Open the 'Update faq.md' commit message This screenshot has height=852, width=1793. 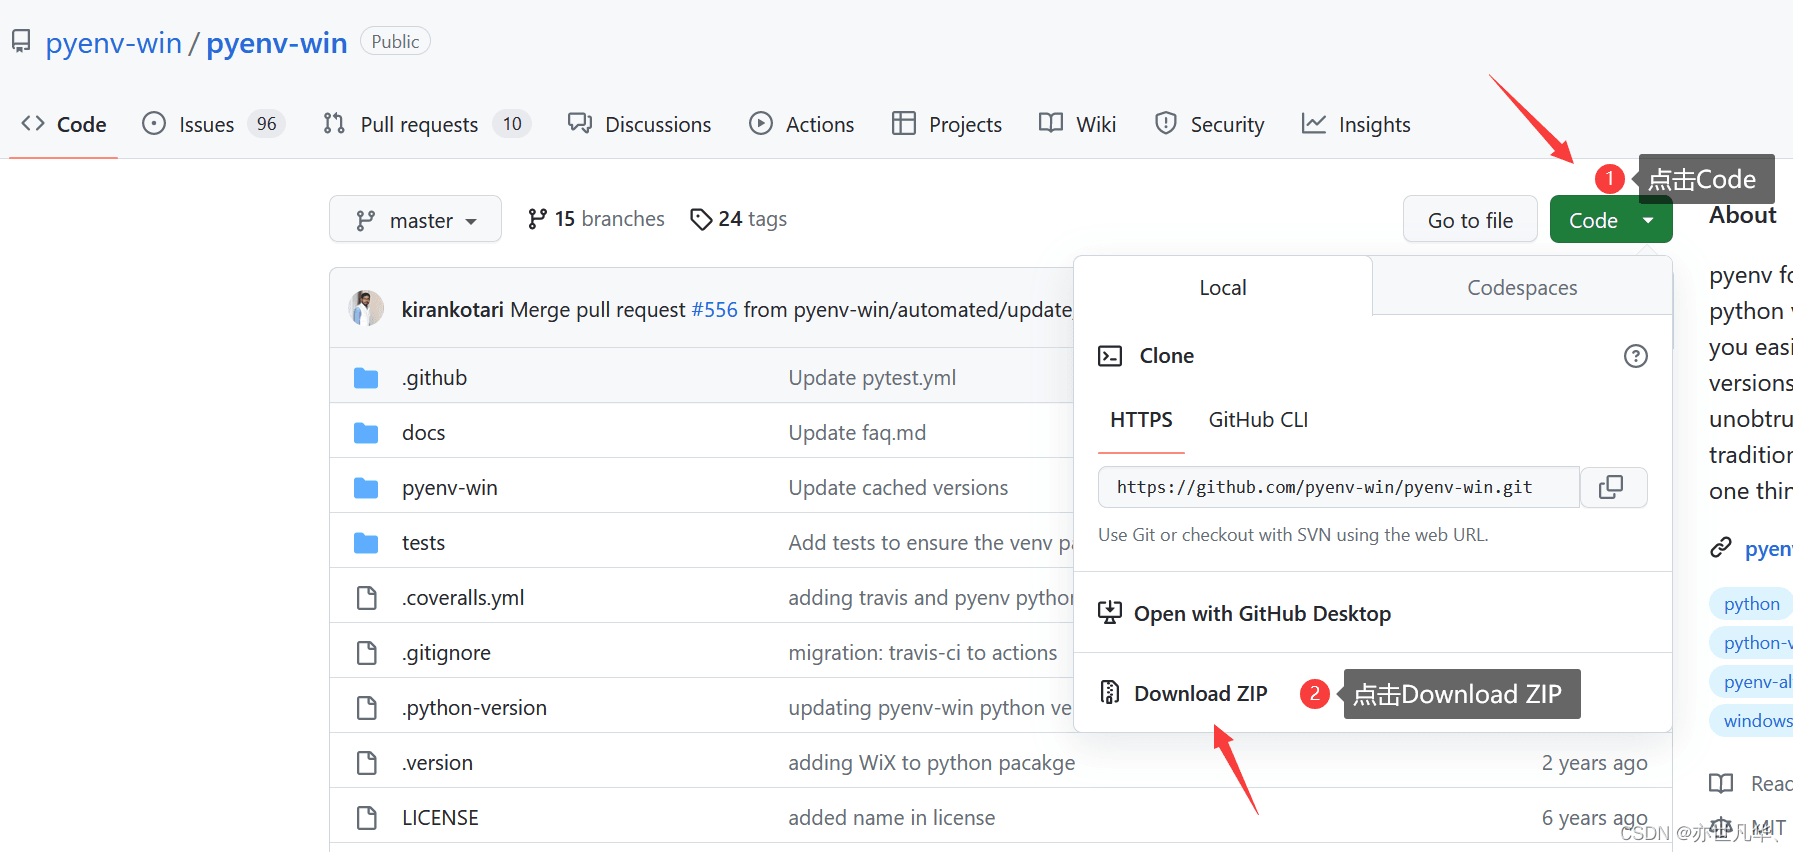(x=857, y=433)
